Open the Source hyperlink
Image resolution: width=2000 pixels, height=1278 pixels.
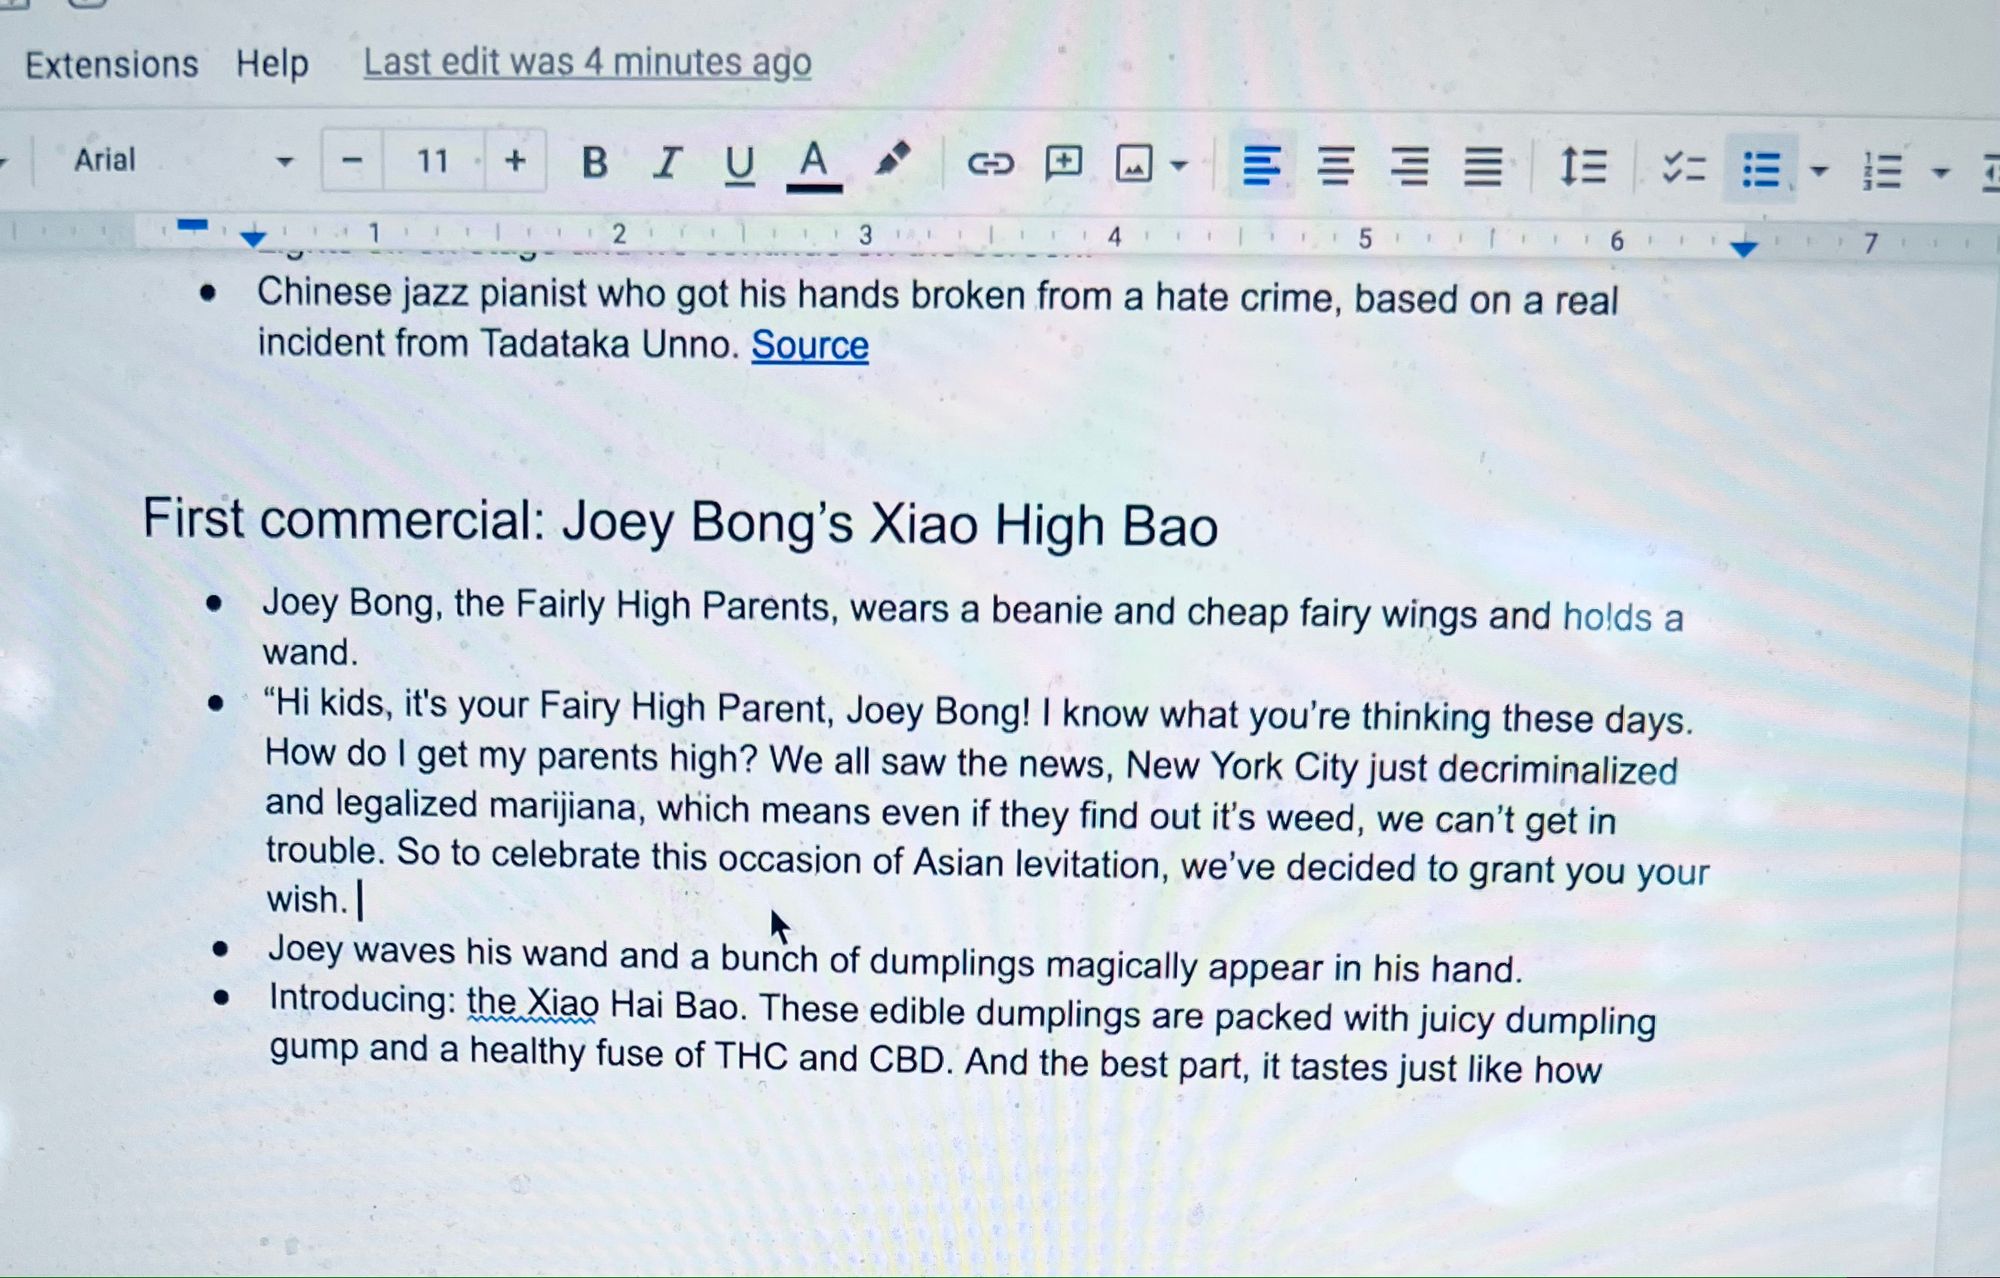(x=809, y=345)
